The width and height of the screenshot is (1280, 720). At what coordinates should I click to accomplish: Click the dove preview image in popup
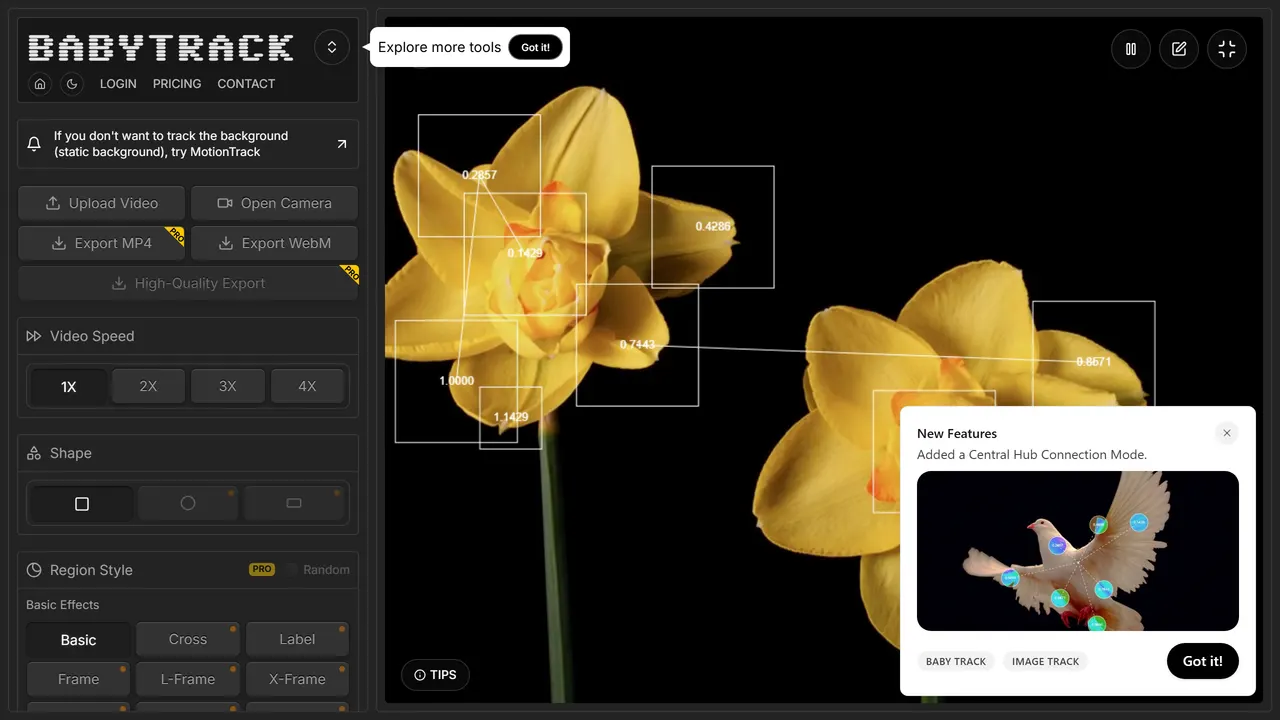pos(1078,551)
